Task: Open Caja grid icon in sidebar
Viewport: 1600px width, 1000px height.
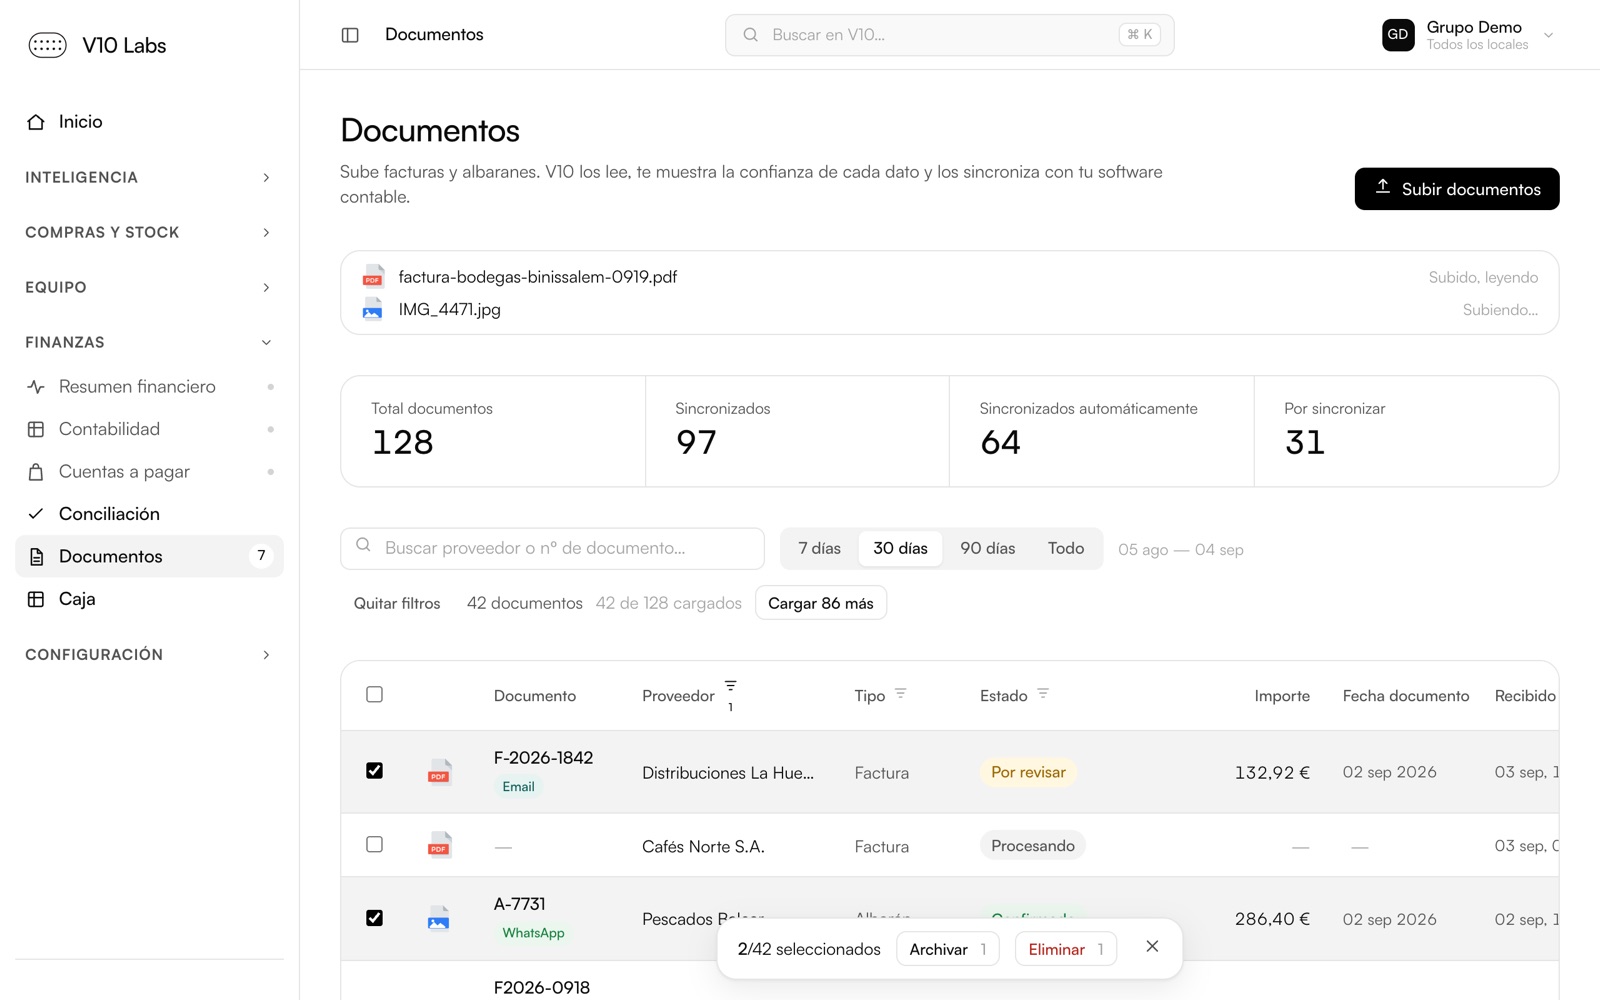Action: (36, 599)
